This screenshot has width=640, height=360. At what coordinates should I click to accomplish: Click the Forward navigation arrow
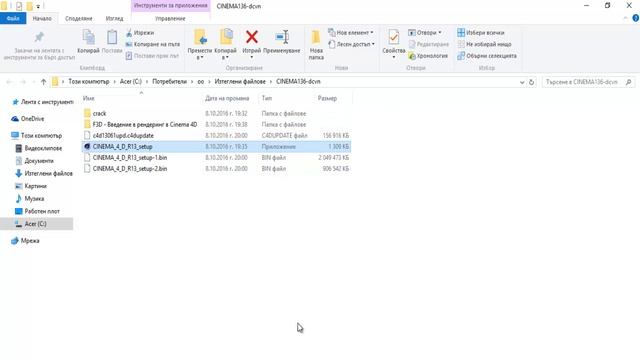(x=23, y=82)
